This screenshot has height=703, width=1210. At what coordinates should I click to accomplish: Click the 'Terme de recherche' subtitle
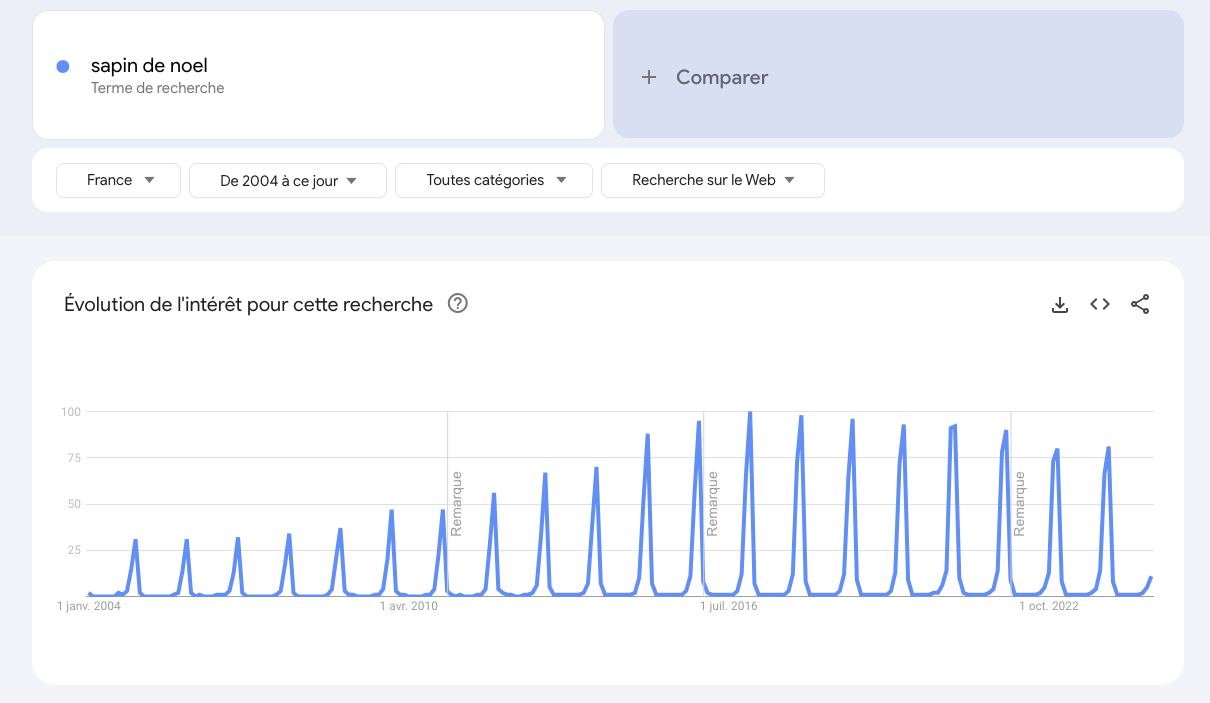click(x=158, y=88)
